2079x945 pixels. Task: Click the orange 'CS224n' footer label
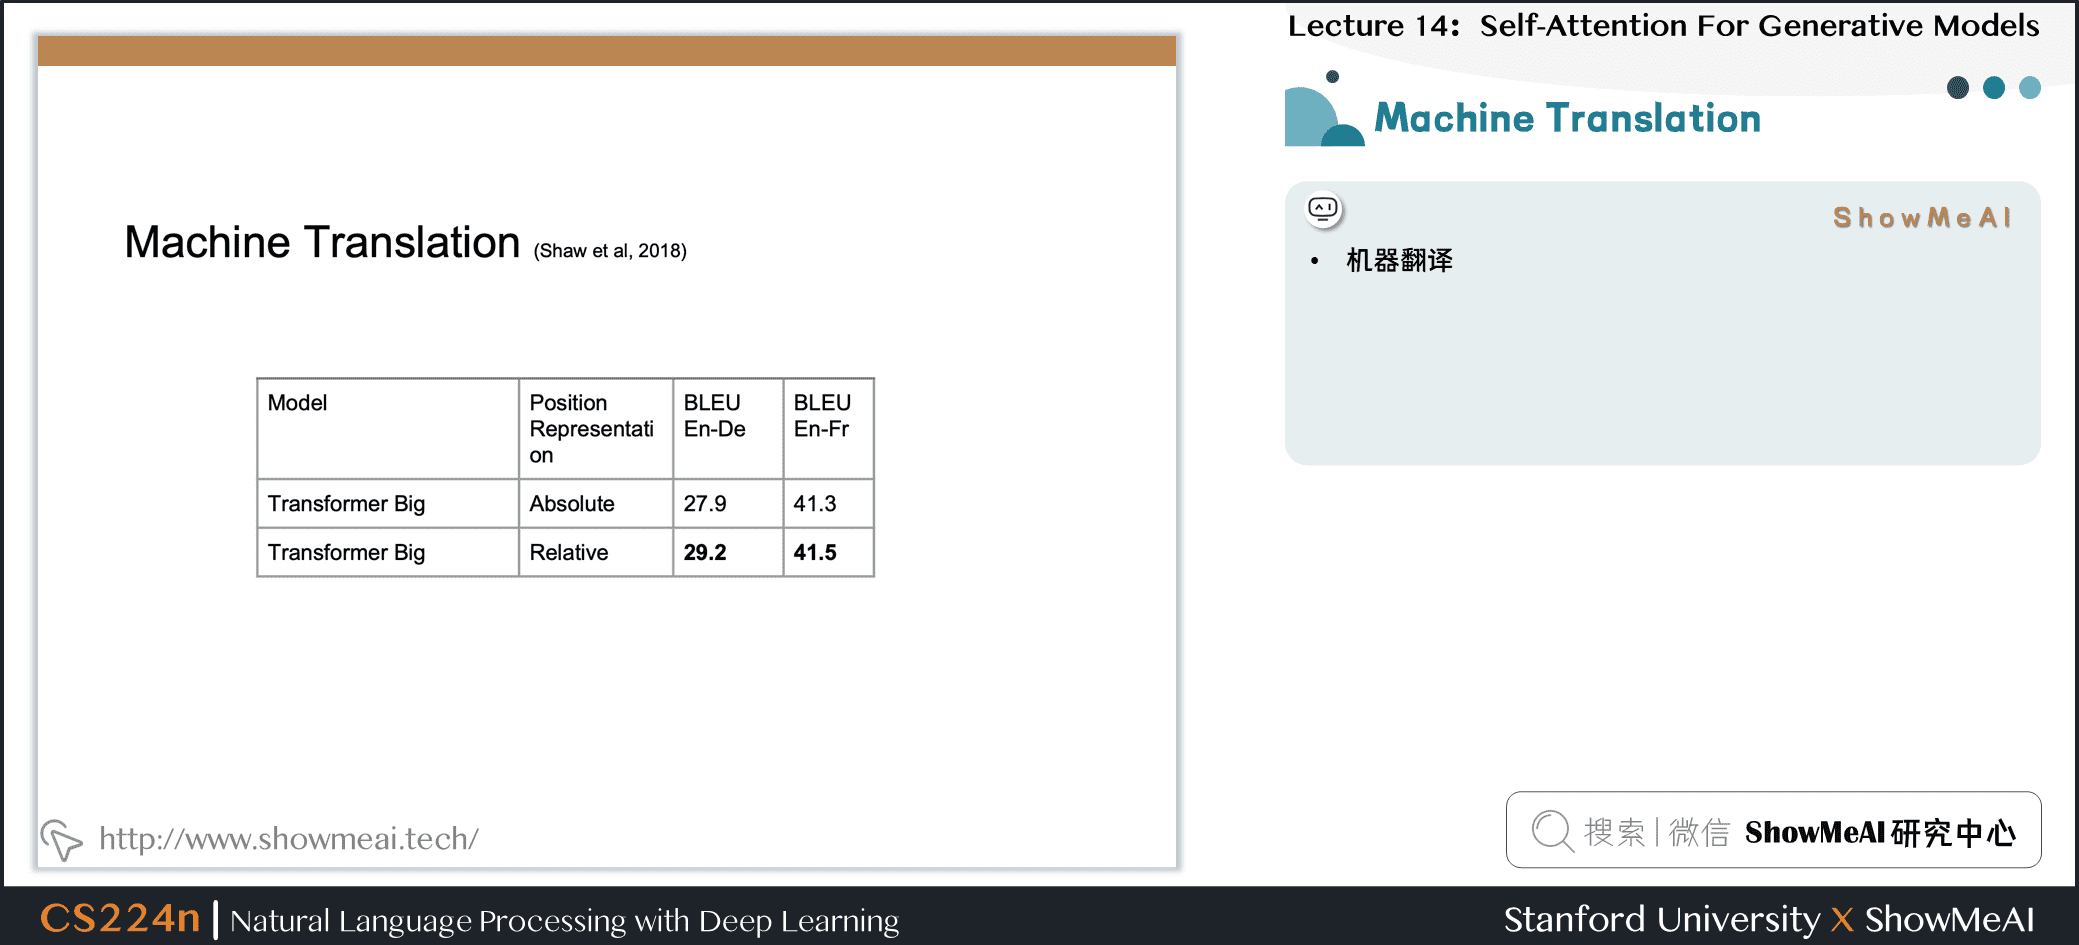point(120,918)
